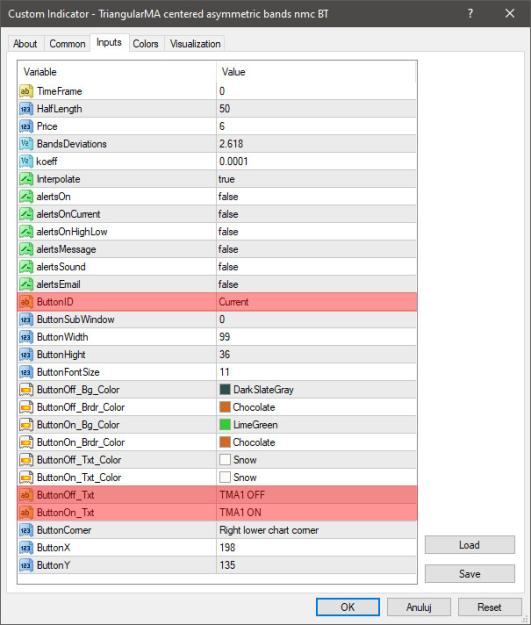Viewport: 531px width, 625px height.
Task: Cancel dialog with Anuluj button
Action: [x=419, y=607]
